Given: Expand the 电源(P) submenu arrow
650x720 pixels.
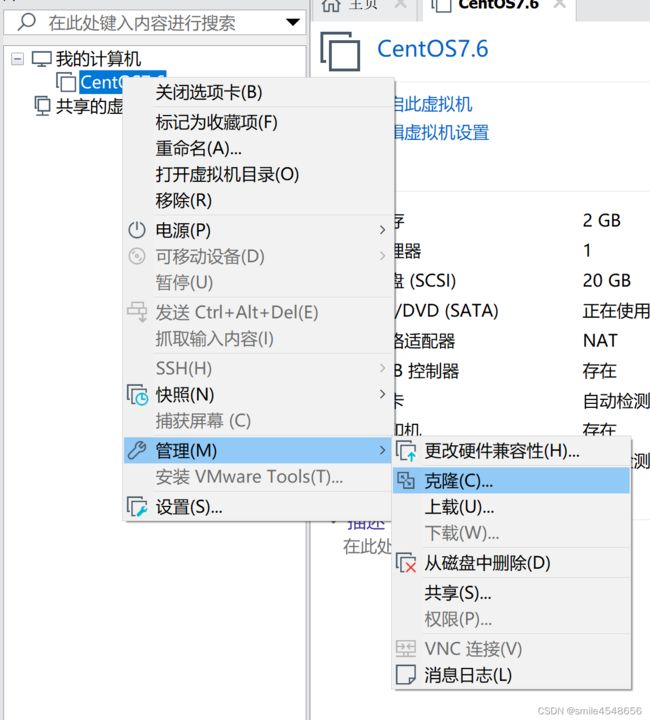Looking at the screenshot, I should 382,230.
